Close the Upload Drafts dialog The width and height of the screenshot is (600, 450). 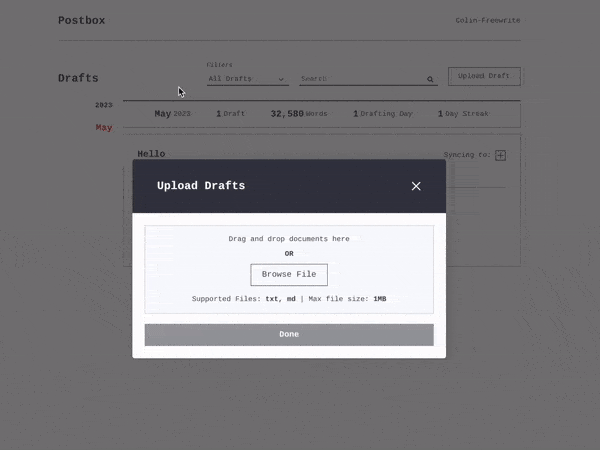pyautogui.click(x=416, y=186)
